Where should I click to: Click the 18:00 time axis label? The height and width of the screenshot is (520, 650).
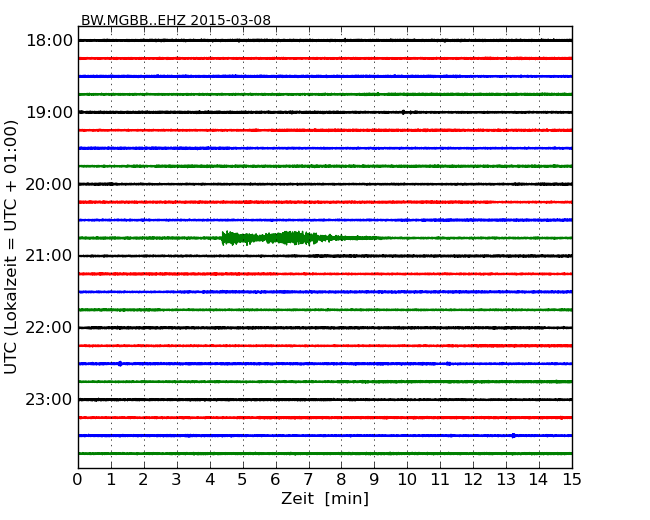pos(49,41)
